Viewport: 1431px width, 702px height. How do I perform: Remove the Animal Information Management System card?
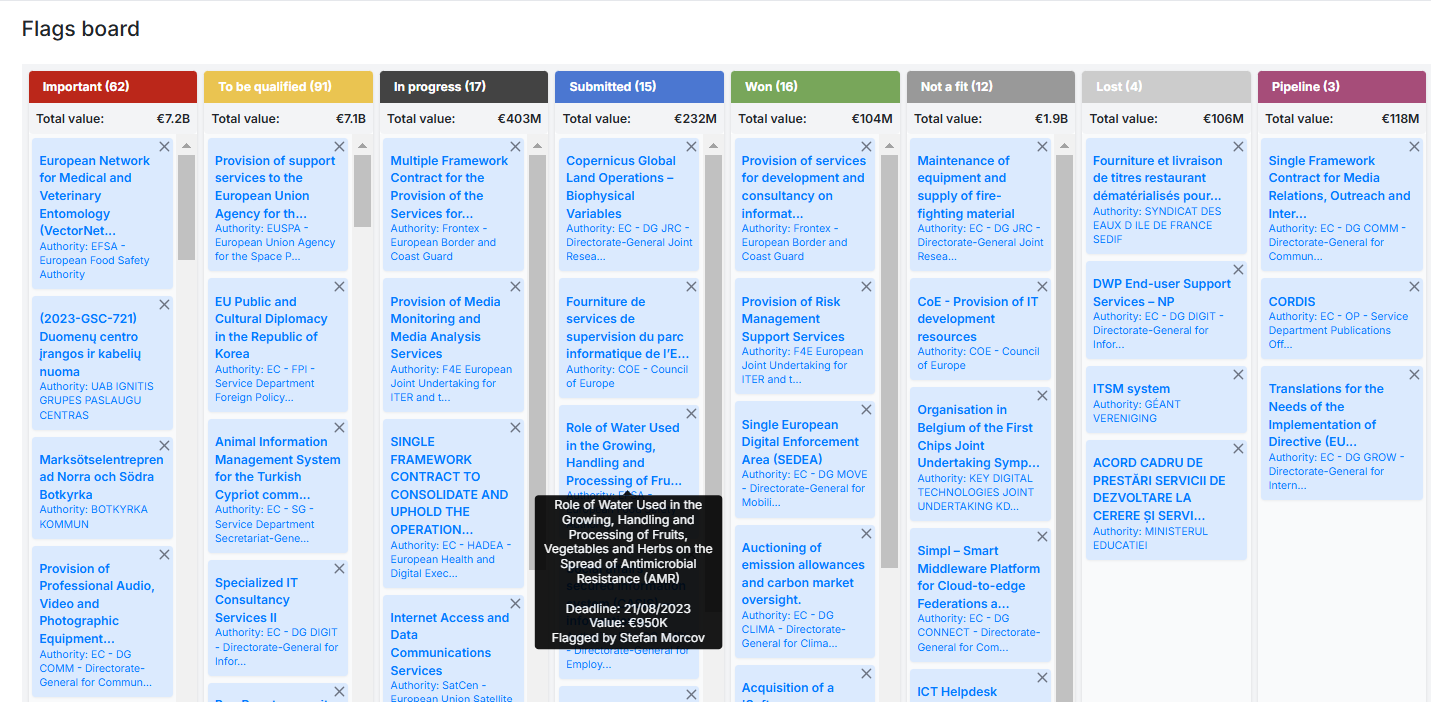coord(339,427)
